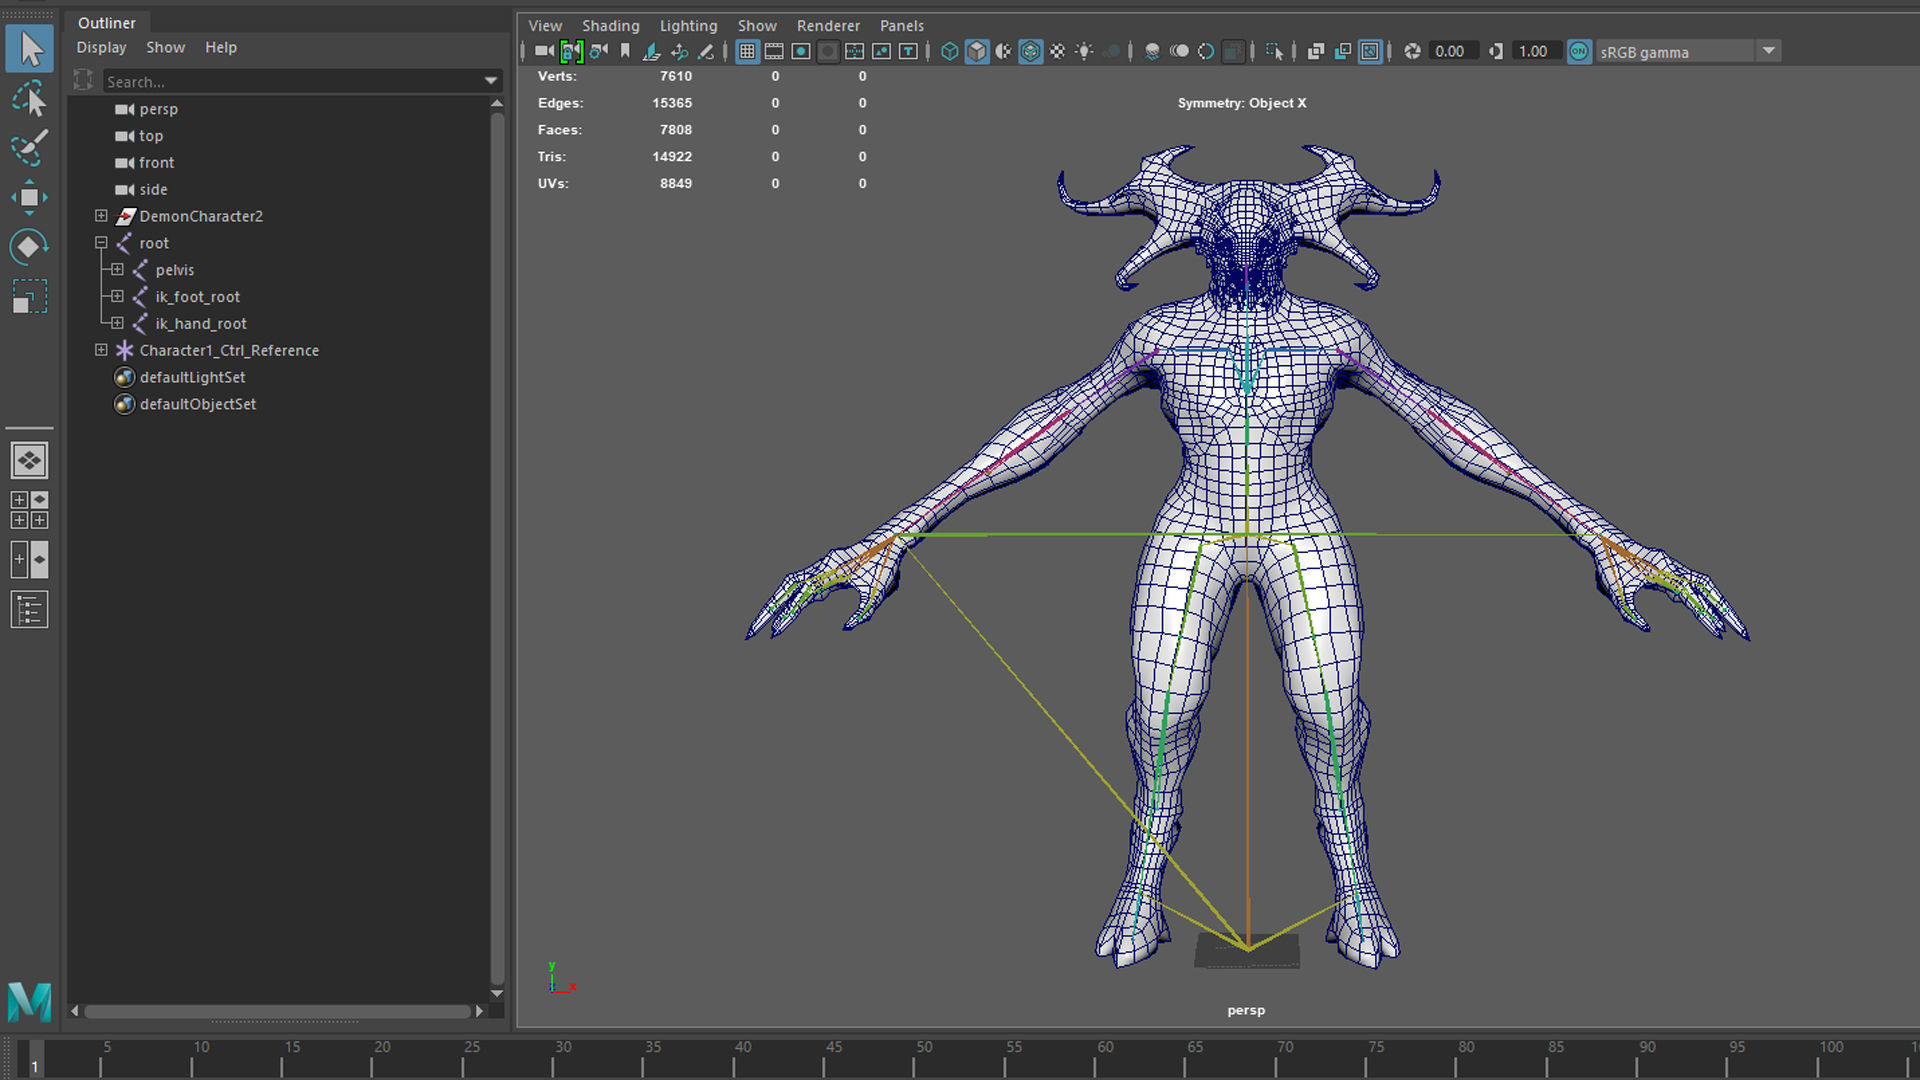This screenshot has height=1080, width=1920.
Task: Open the Outliner Display menu
Action: pos(102,47)
